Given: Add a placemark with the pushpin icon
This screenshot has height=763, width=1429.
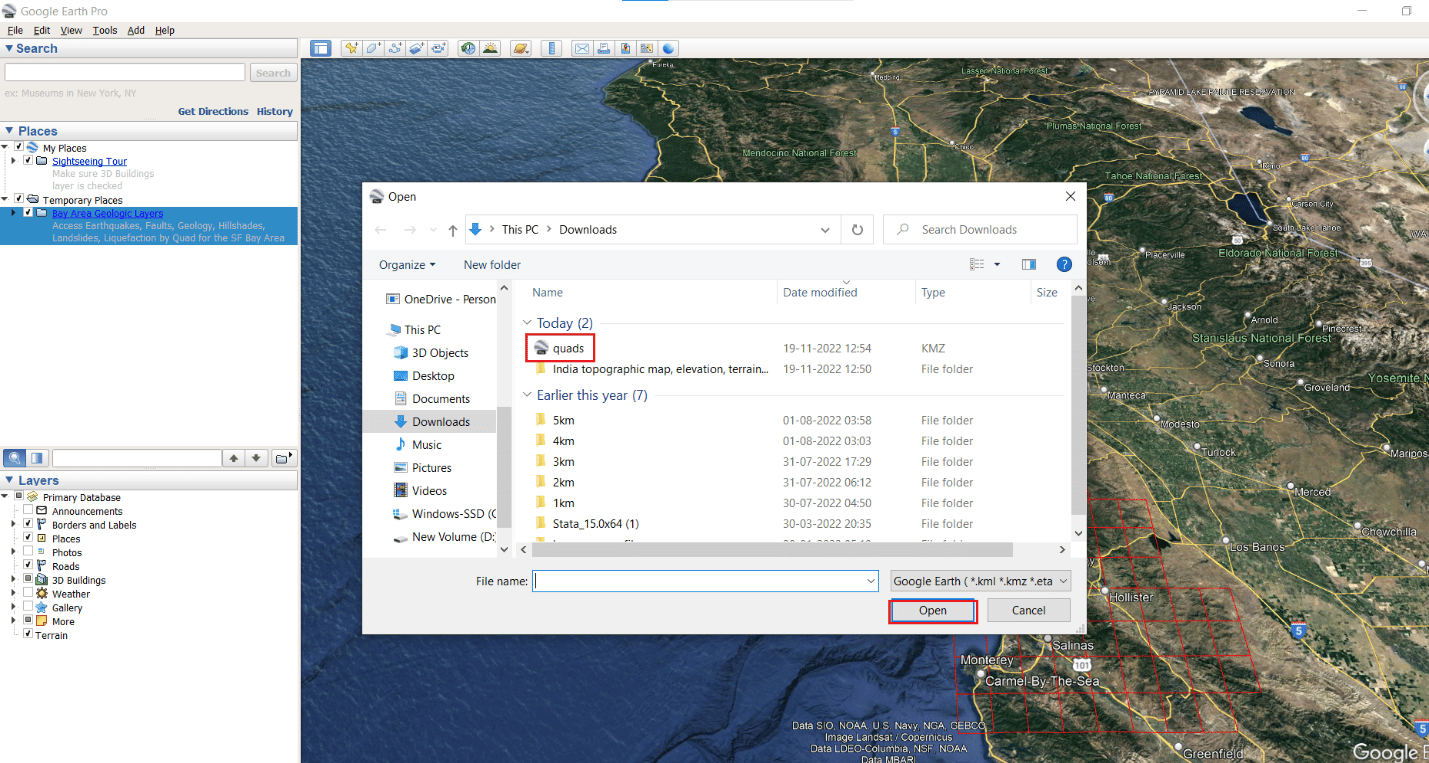Looking at the screenshot, I should (x=352, y=48).
